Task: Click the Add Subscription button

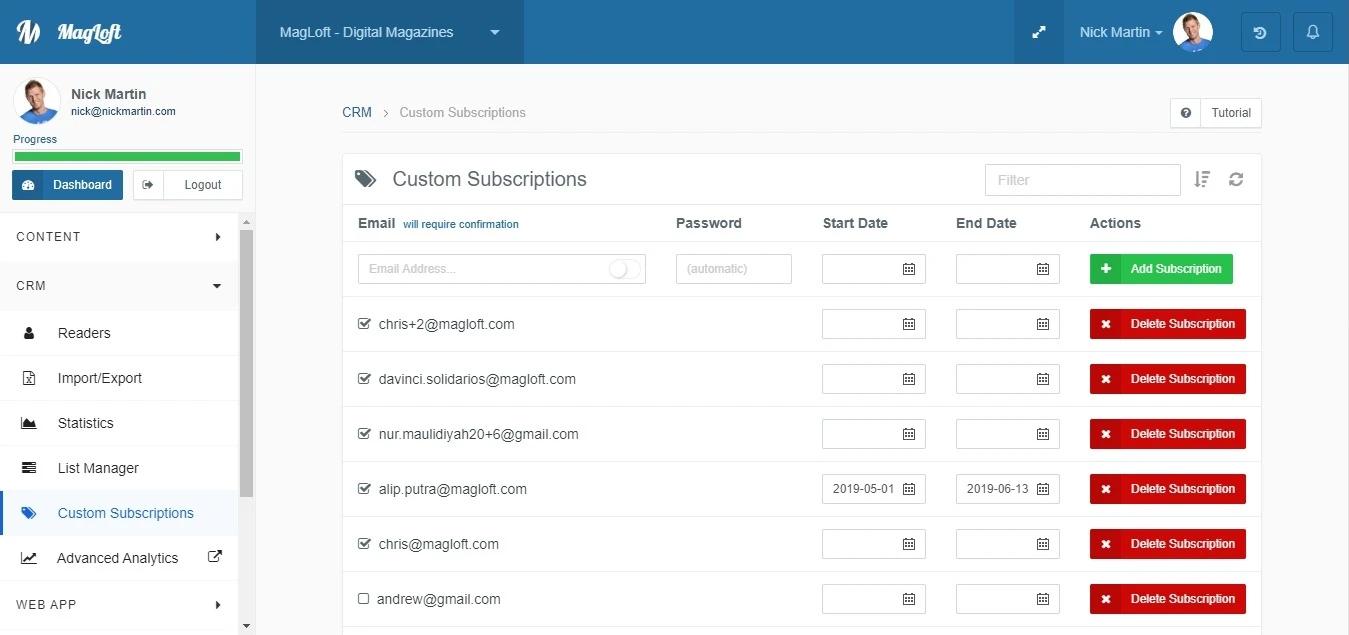Action: pyautogui.click(x=1161, y=269)
